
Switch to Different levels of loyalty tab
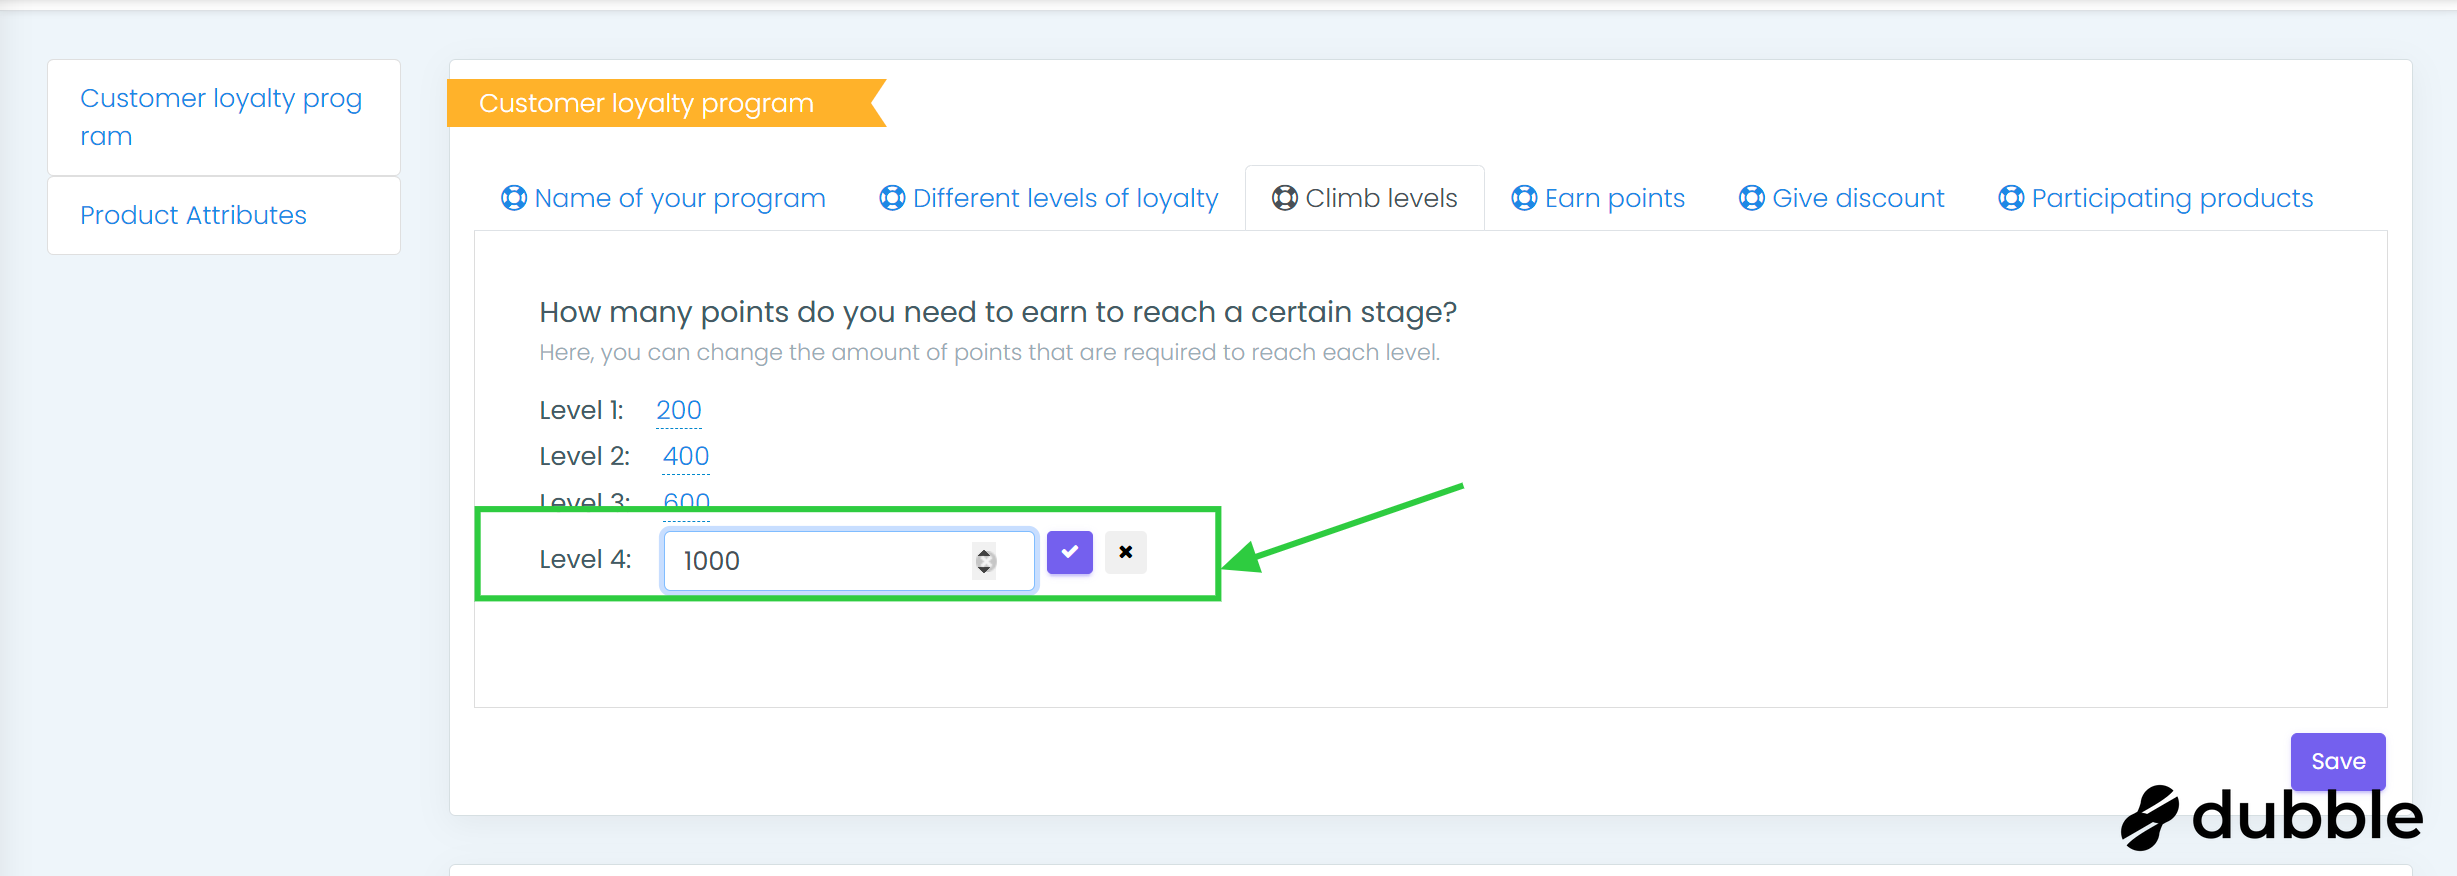click(x=1065, y=198)
